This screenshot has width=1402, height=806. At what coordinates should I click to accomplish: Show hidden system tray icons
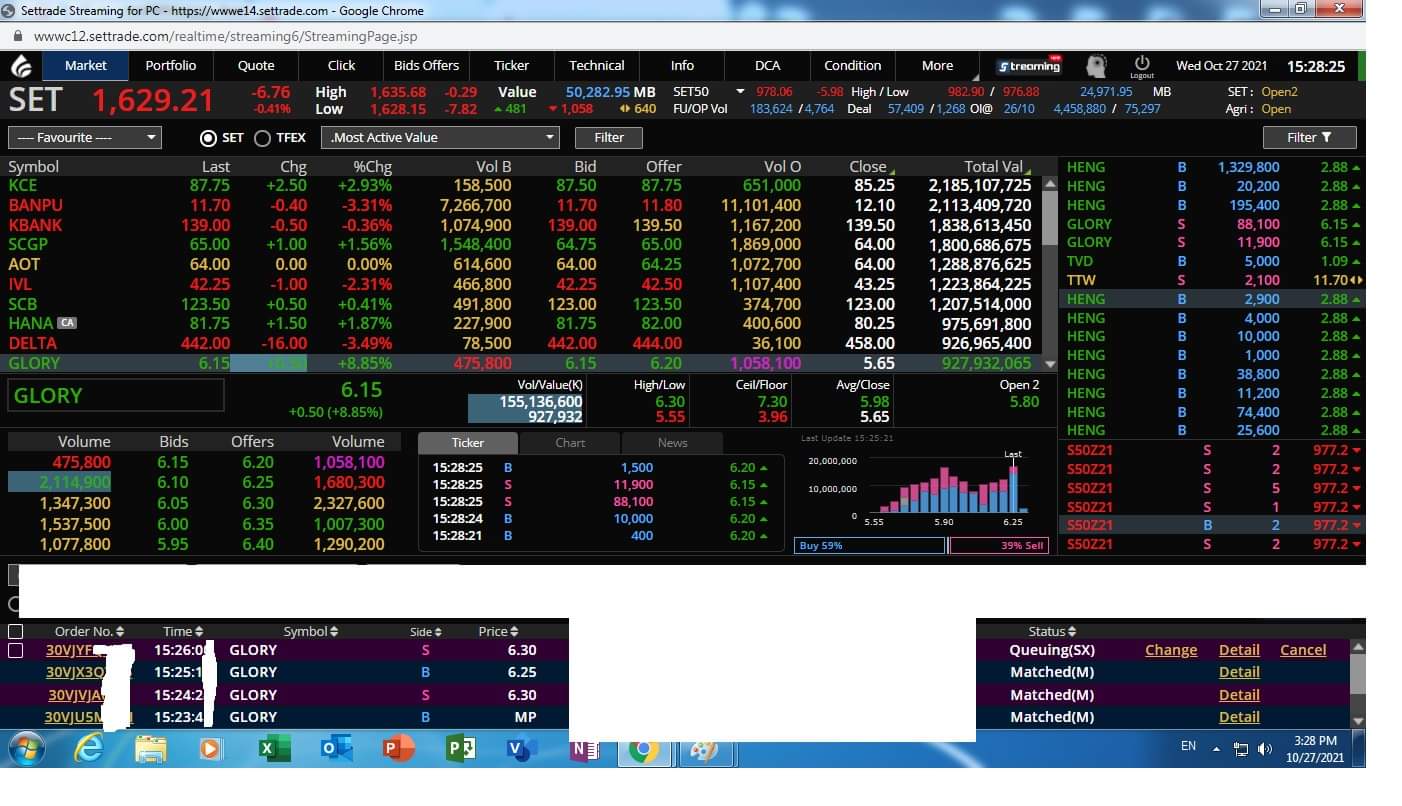1217,748
